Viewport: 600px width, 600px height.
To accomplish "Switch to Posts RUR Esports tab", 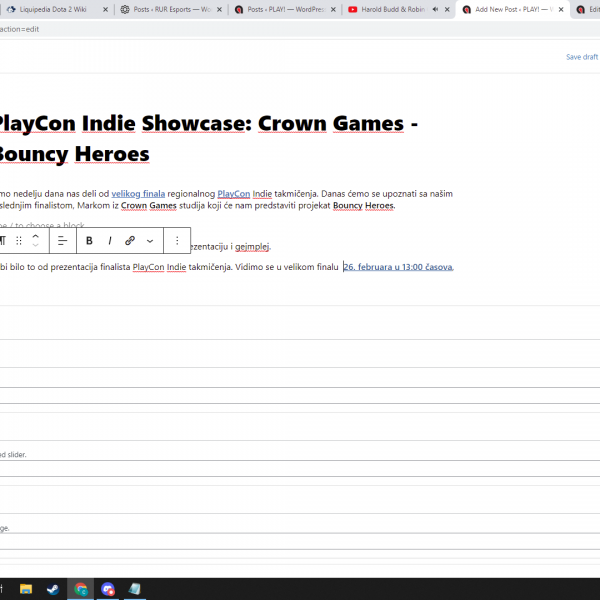I will 172,9.
